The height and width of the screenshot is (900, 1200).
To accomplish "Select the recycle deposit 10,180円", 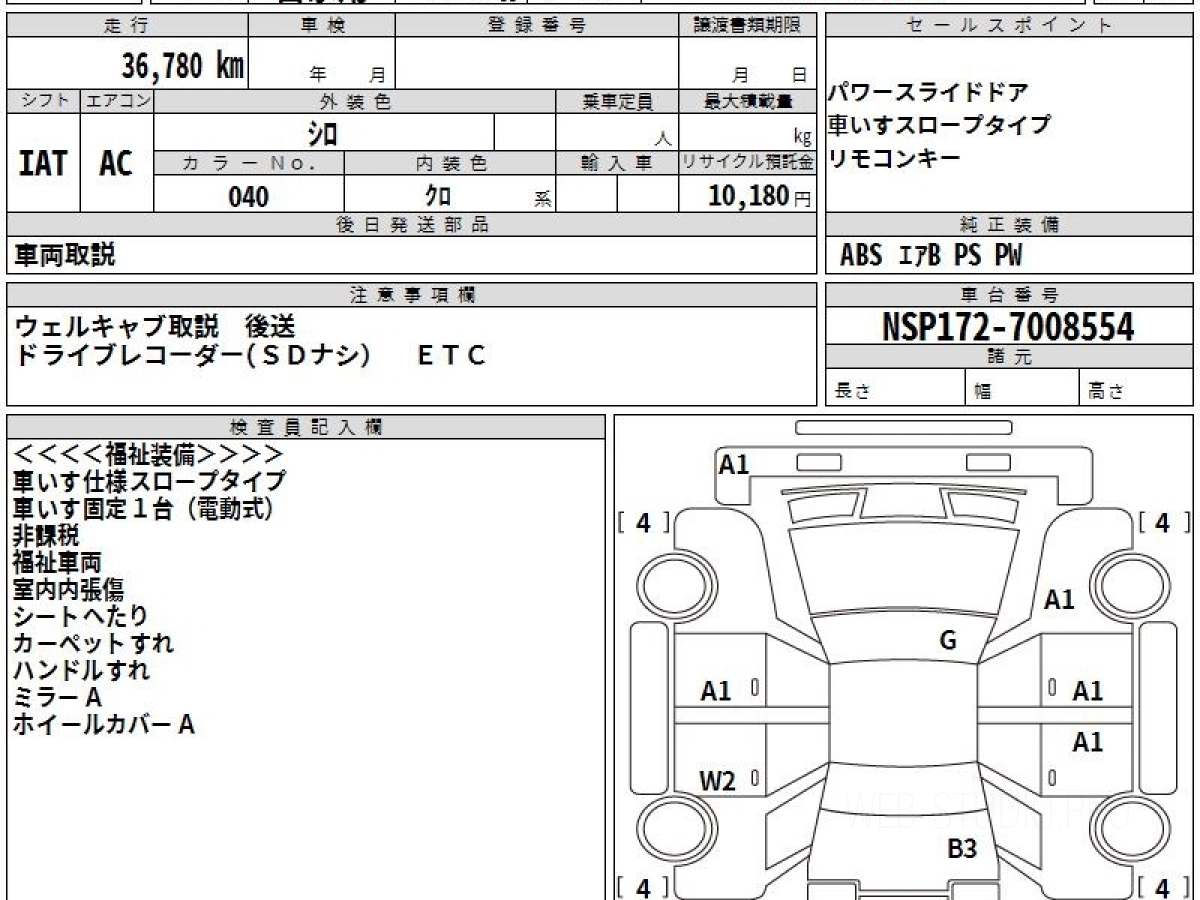I will coord(760,196).
